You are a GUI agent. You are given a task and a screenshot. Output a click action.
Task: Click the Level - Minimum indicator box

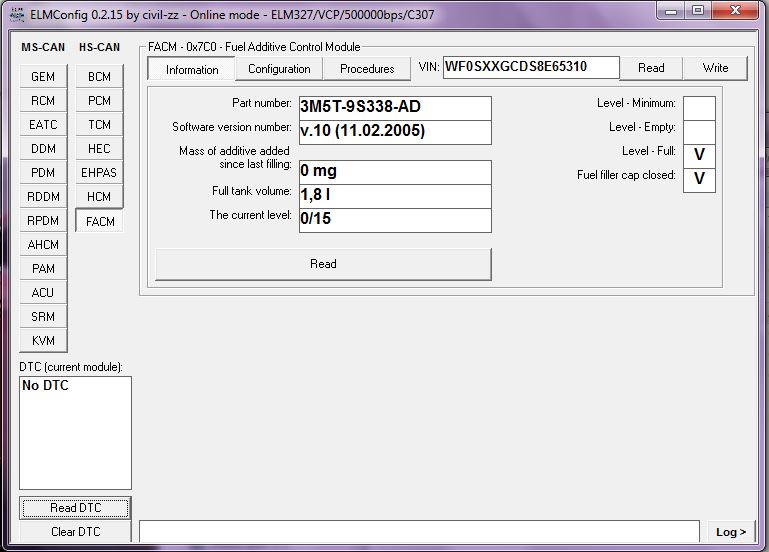tap(699, 107)
